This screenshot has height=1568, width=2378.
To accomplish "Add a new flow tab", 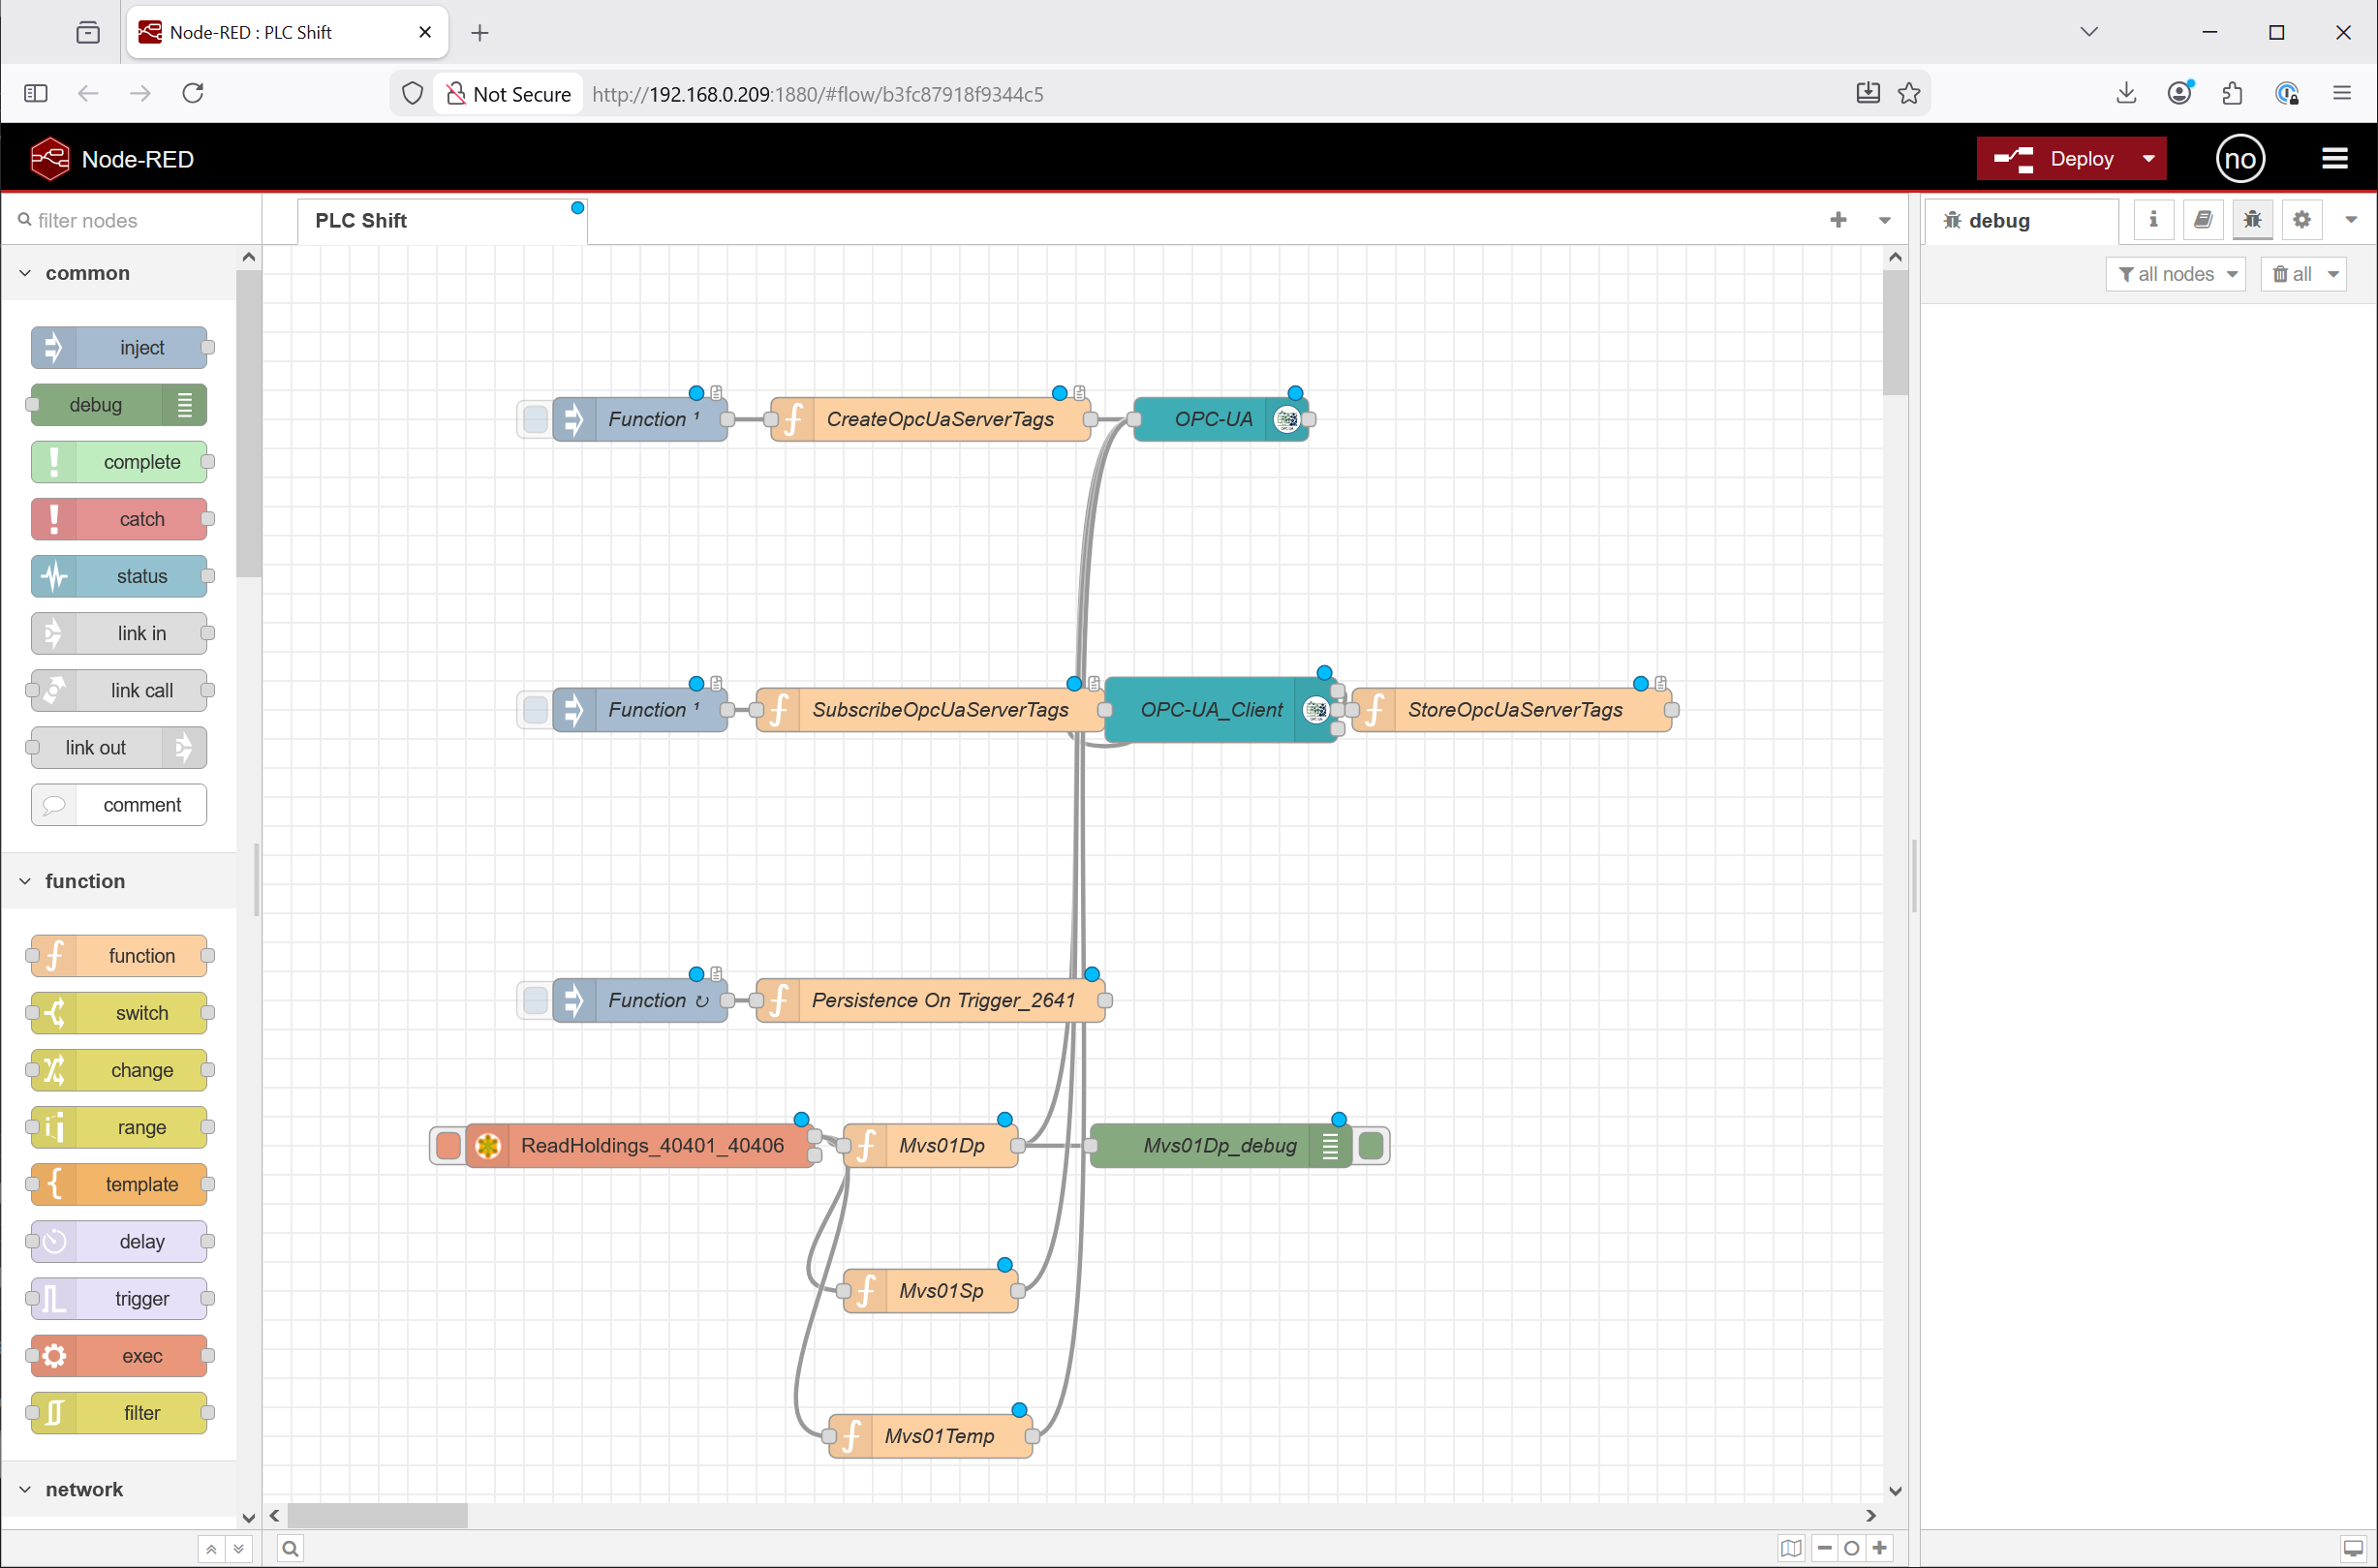I will pos(1838,220).
